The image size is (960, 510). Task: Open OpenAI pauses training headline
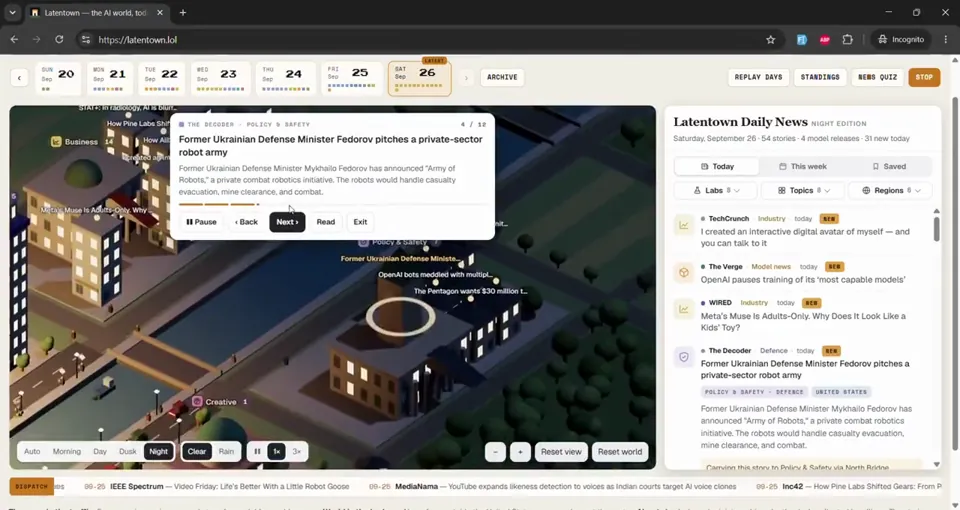(x=803, y=279)
